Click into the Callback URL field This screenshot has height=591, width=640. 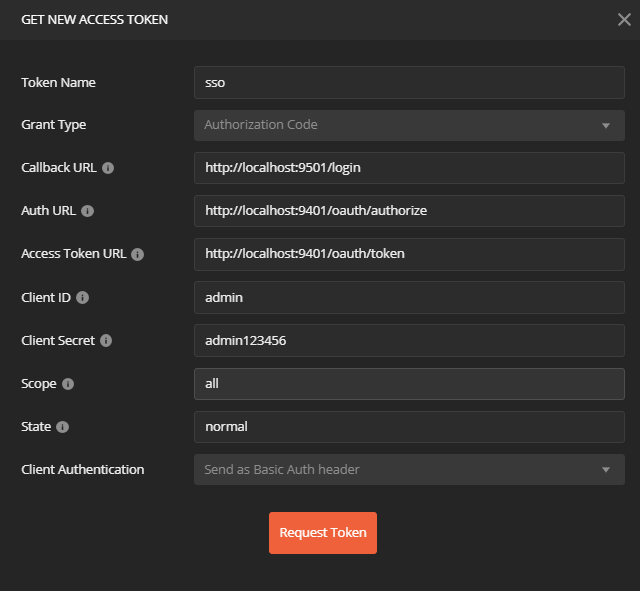coord(408,168)
